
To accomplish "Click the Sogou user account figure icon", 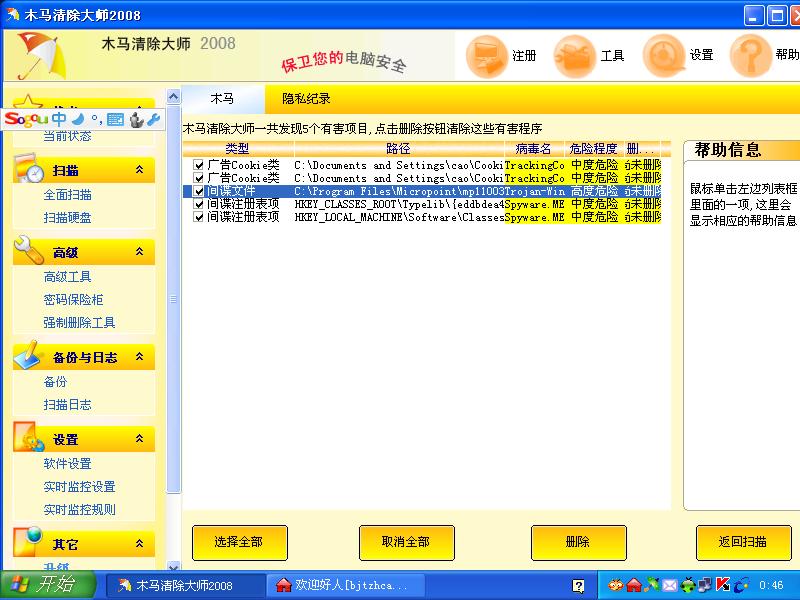I will coord(136,119).
